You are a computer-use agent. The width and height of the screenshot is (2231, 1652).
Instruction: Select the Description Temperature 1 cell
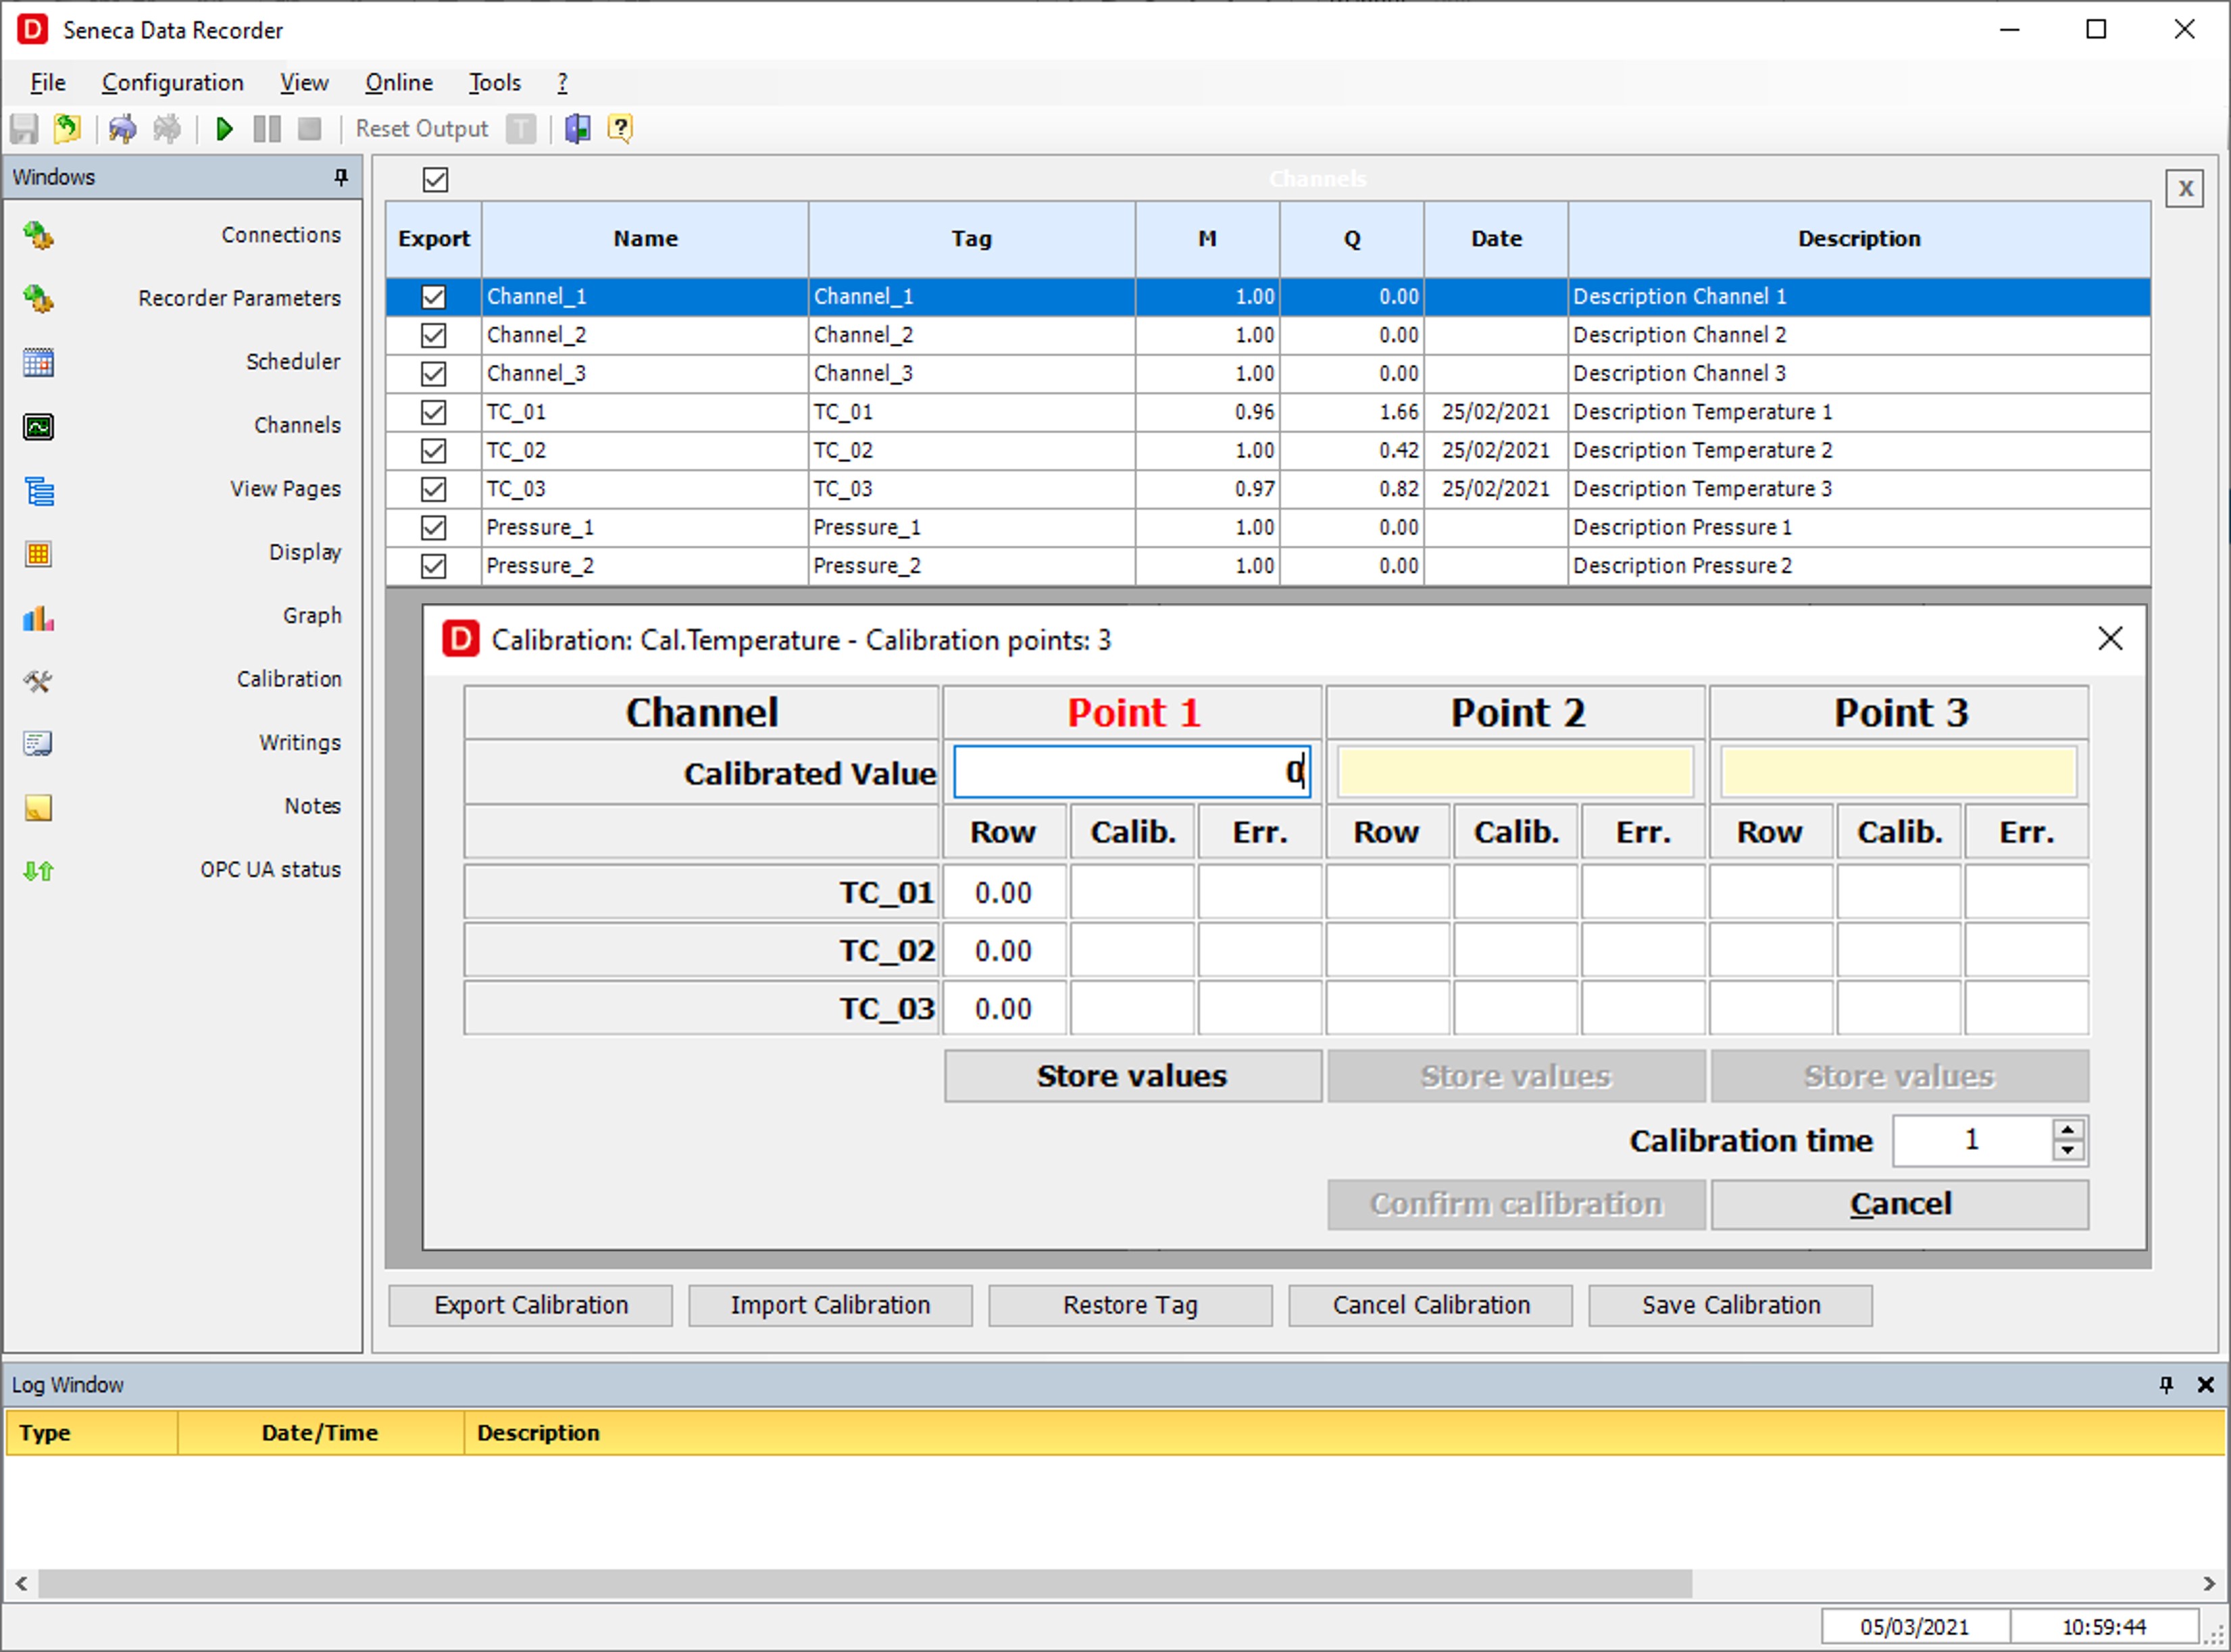click(x=1859, y=413)
